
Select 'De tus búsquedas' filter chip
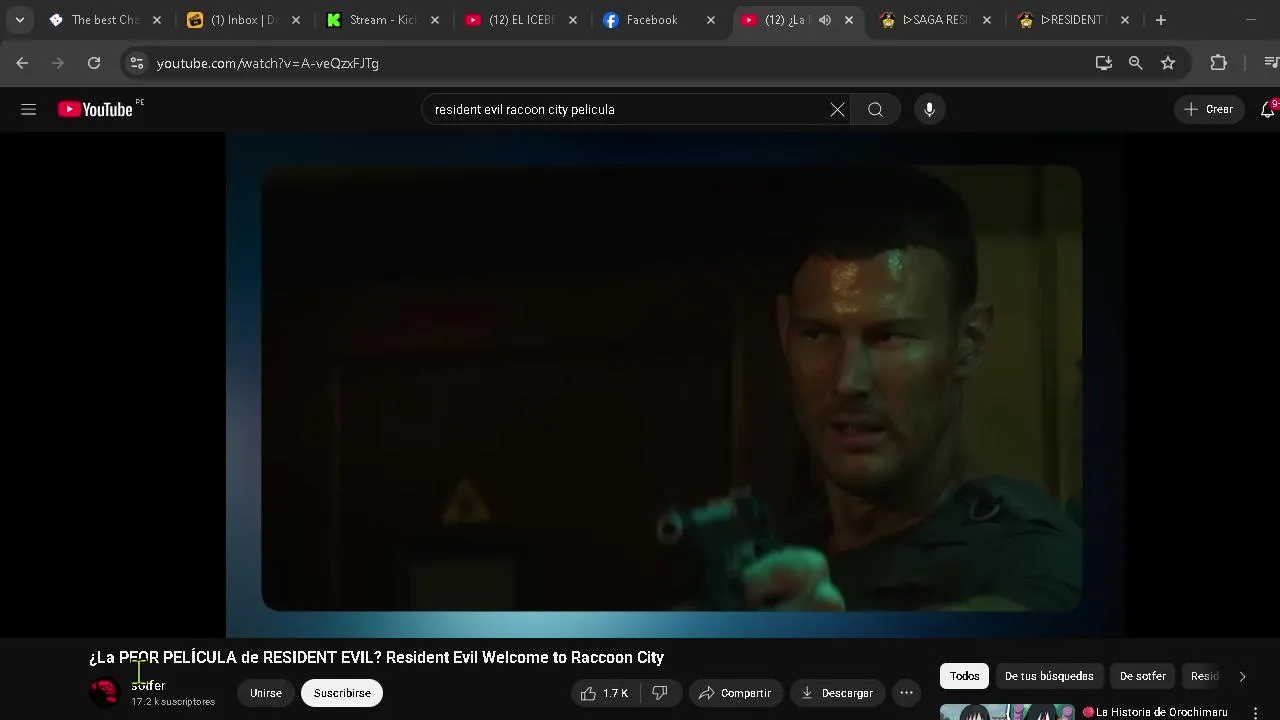(x=1049, y=676)
